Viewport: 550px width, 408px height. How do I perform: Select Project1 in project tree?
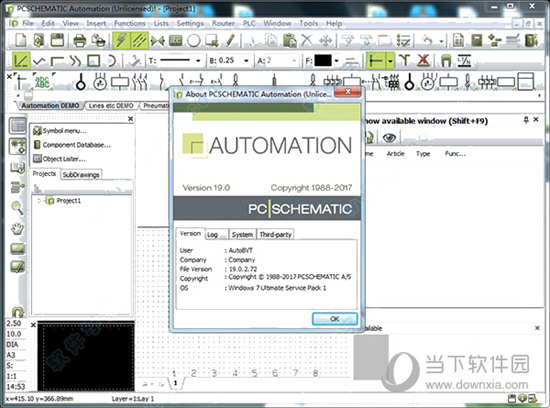[x=69, y=201]
